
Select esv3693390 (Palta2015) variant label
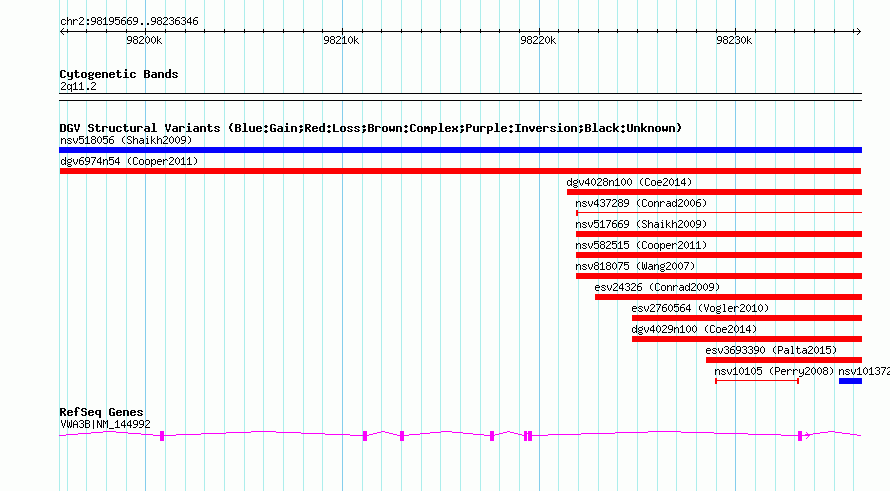771,350
